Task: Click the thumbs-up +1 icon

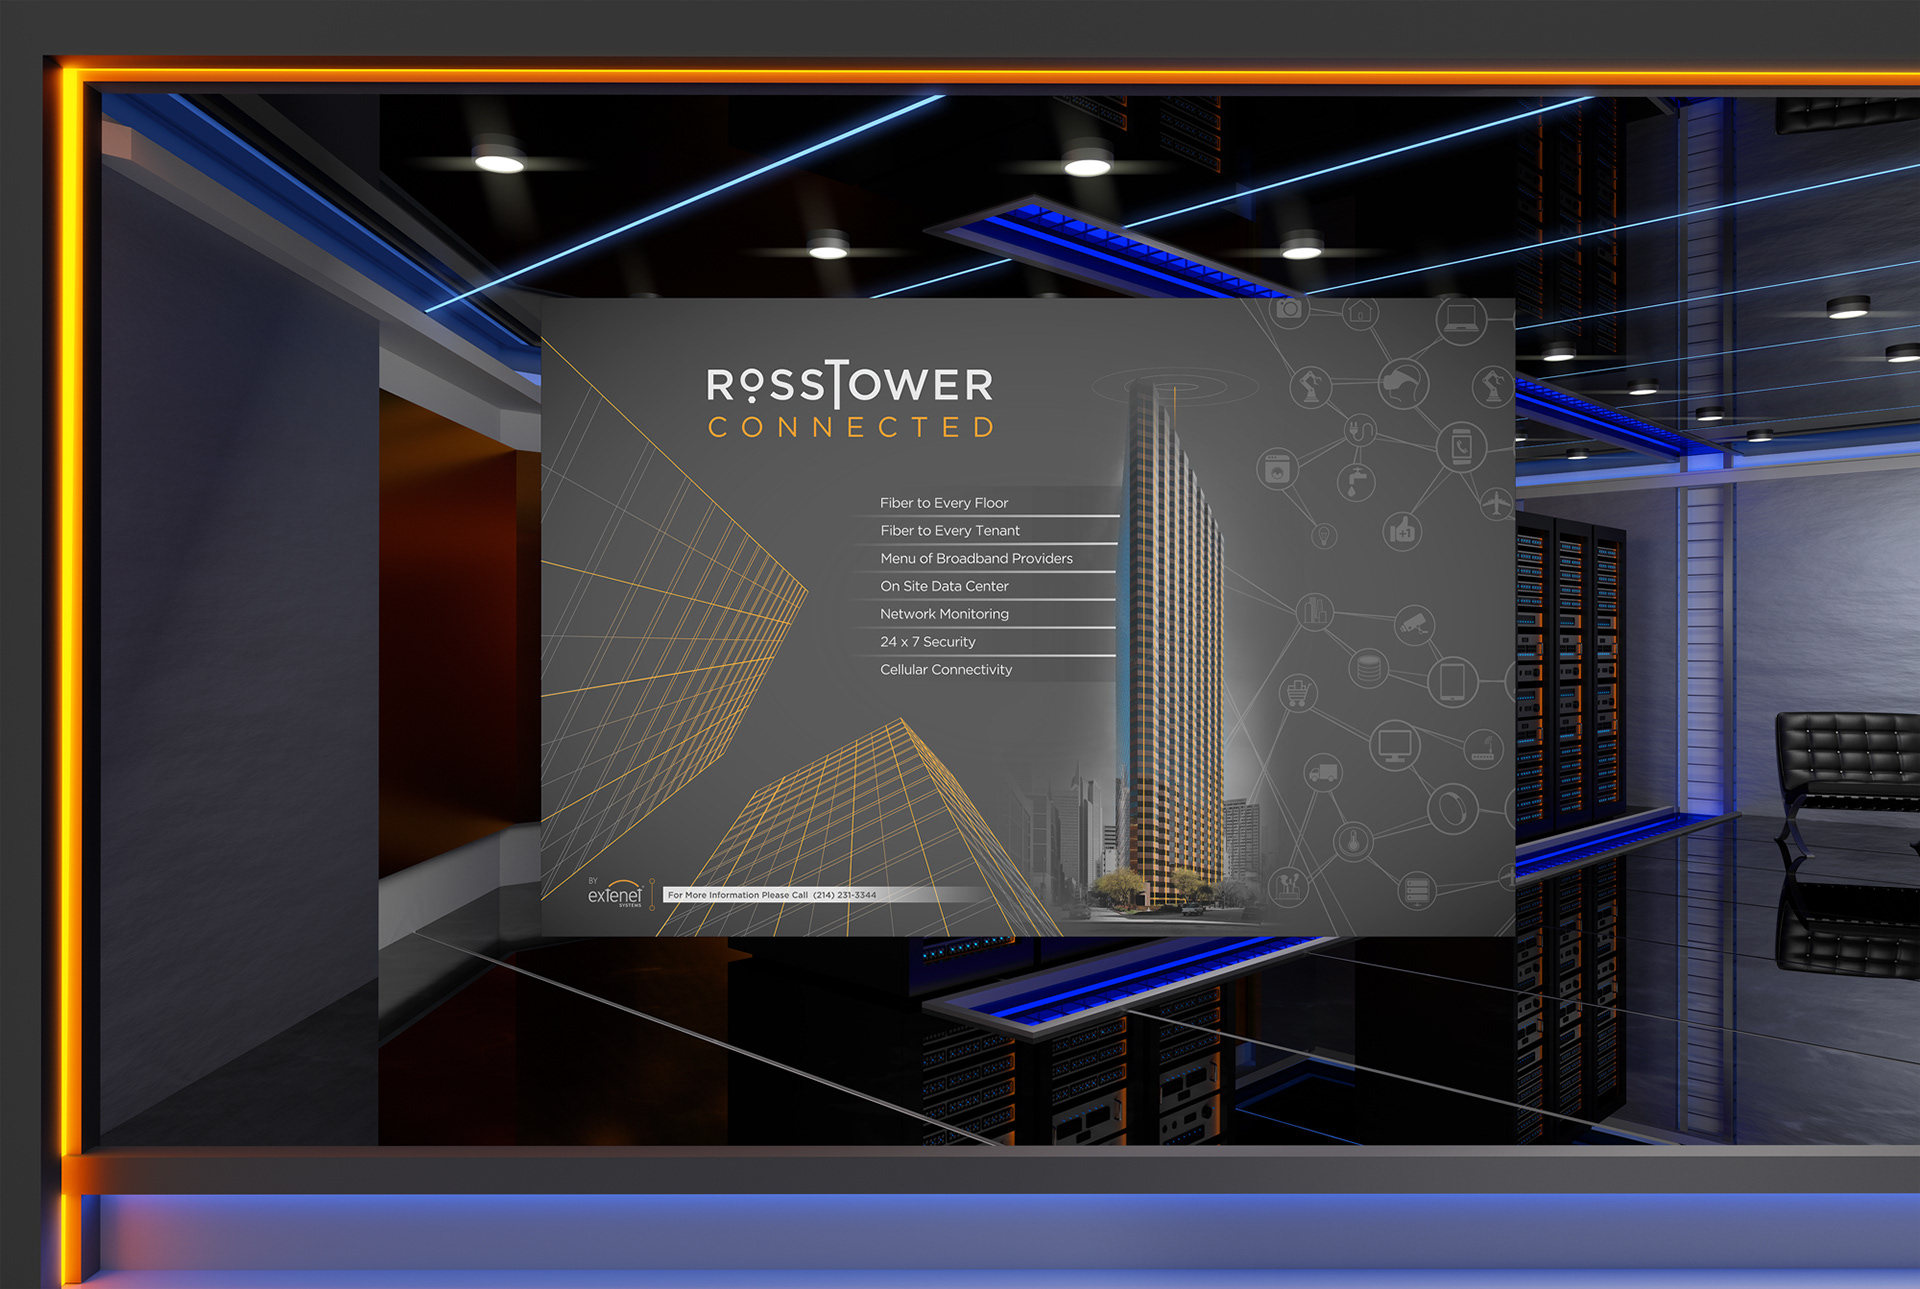Action: (1402, 530)
